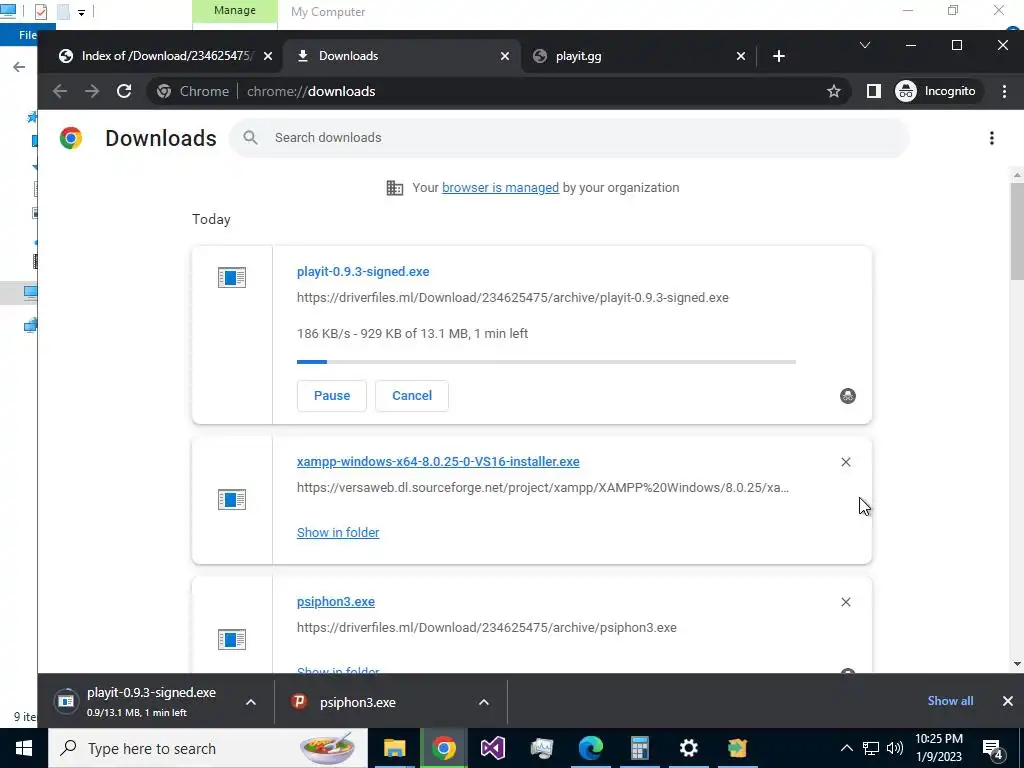Open the tab search chevron dropdown
1024x768 pixels.
tap(865, 45)
